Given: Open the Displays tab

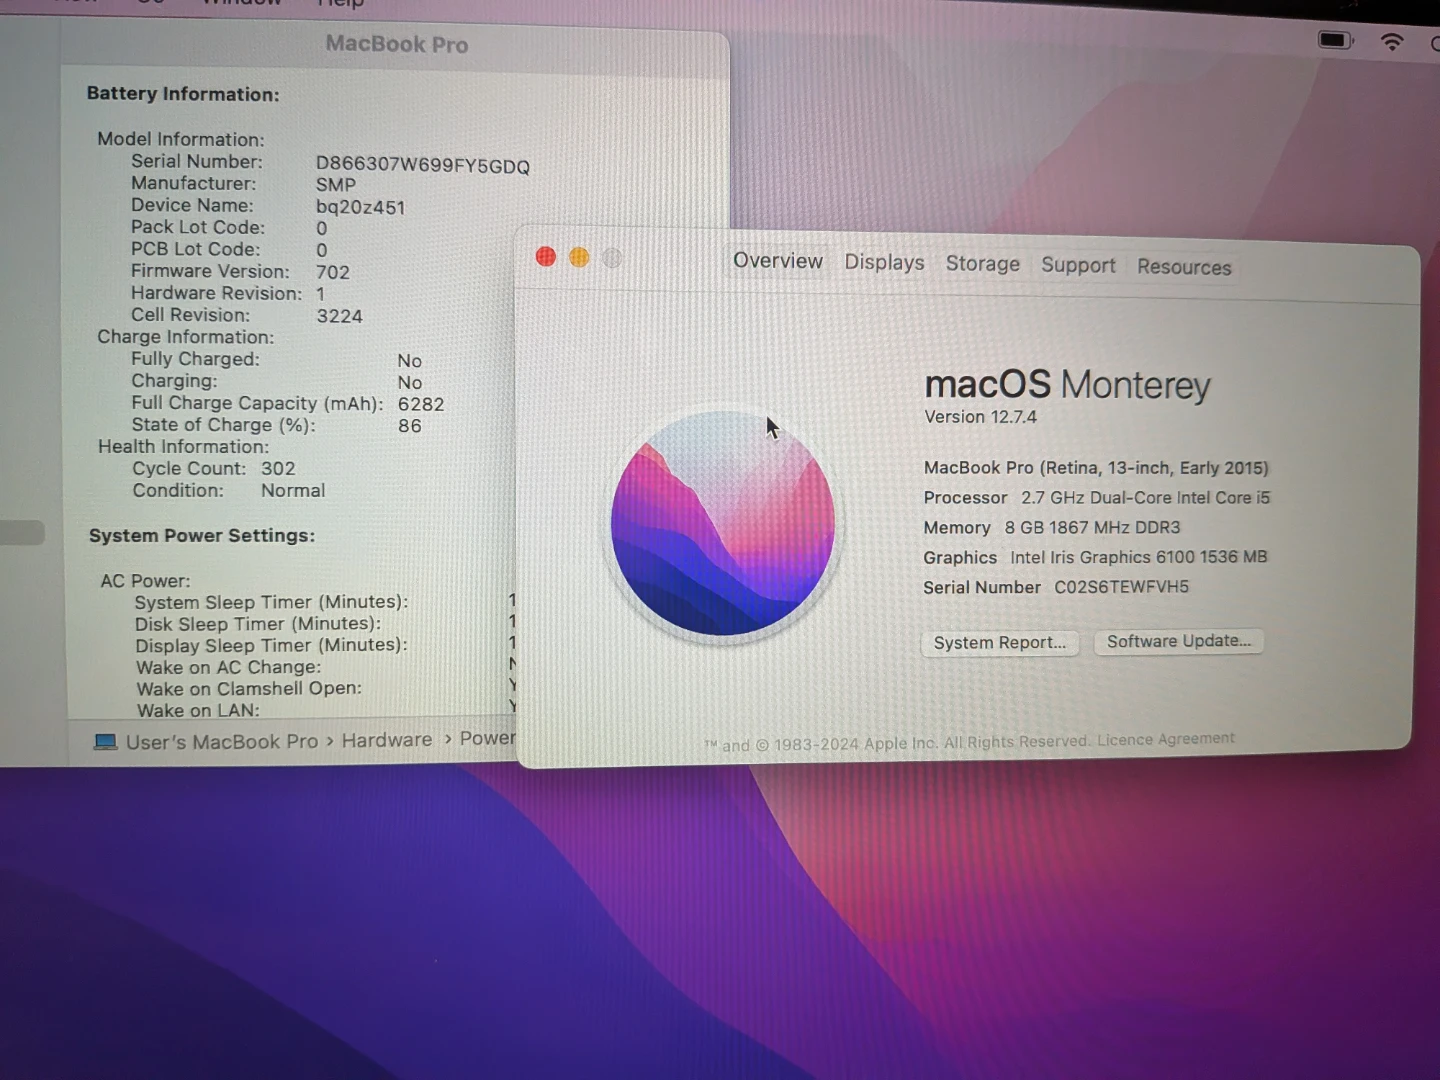Looking at the screenshot, I should pos(884,262).
